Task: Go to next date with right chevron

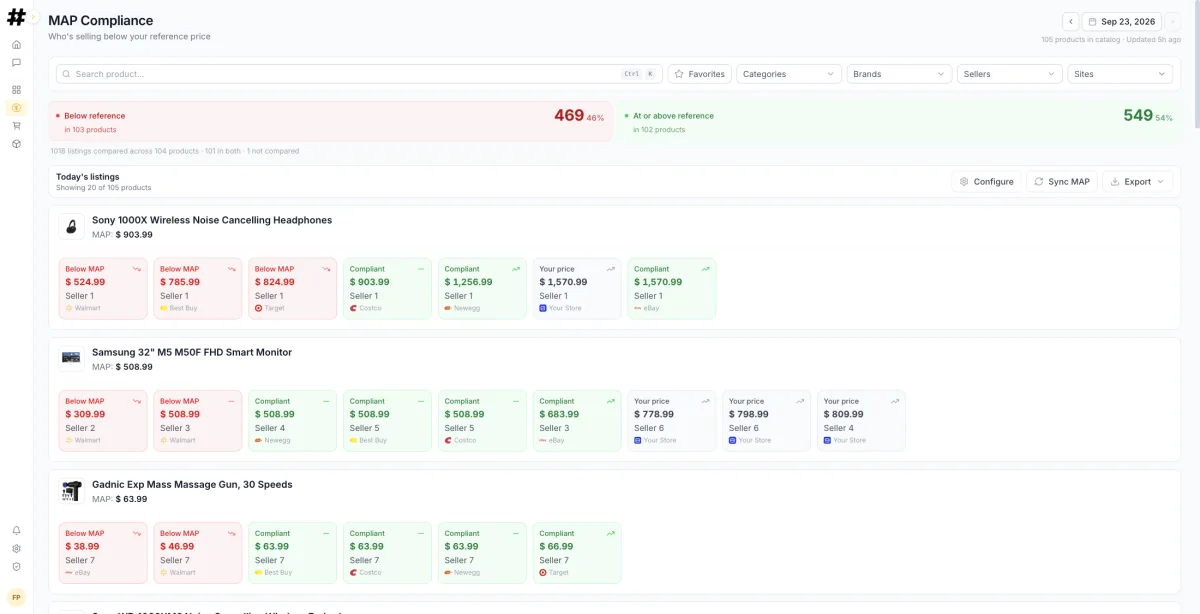Action: pos(1173,21)
